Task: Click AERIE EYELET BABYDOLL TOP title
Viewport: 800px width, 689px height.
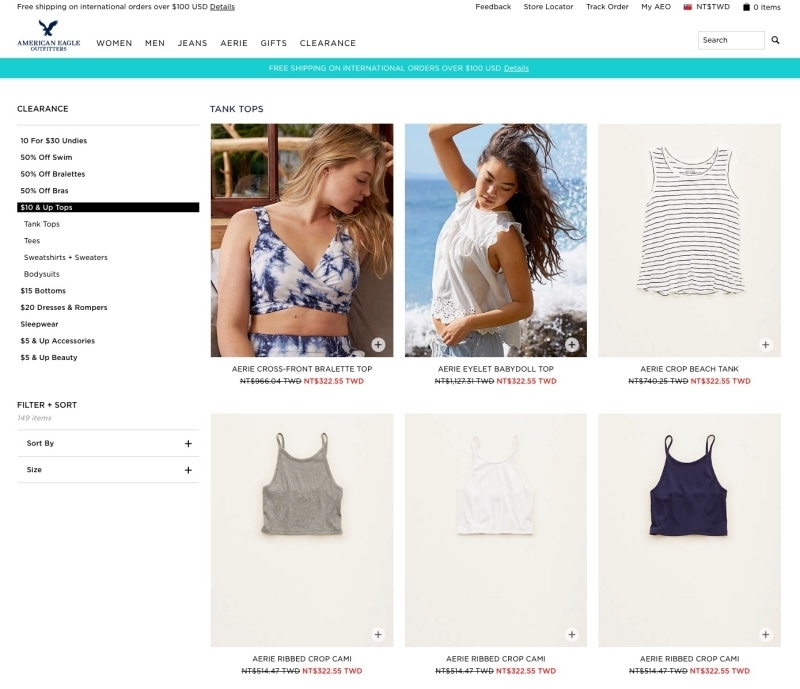Action: (495, 369)
